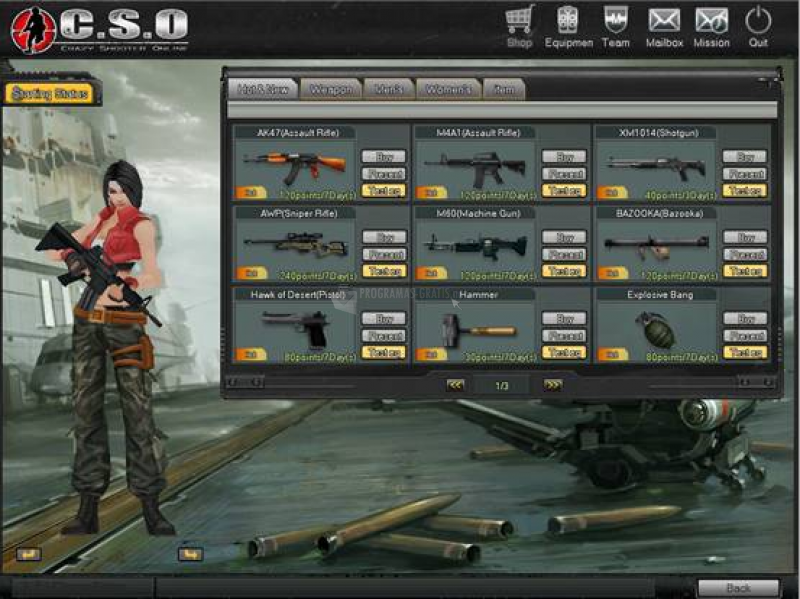The width and height of the screenshot is (800, 599).
Task: Click the Starting Status button
Action: pyautogui.click(x=50, y=94)
